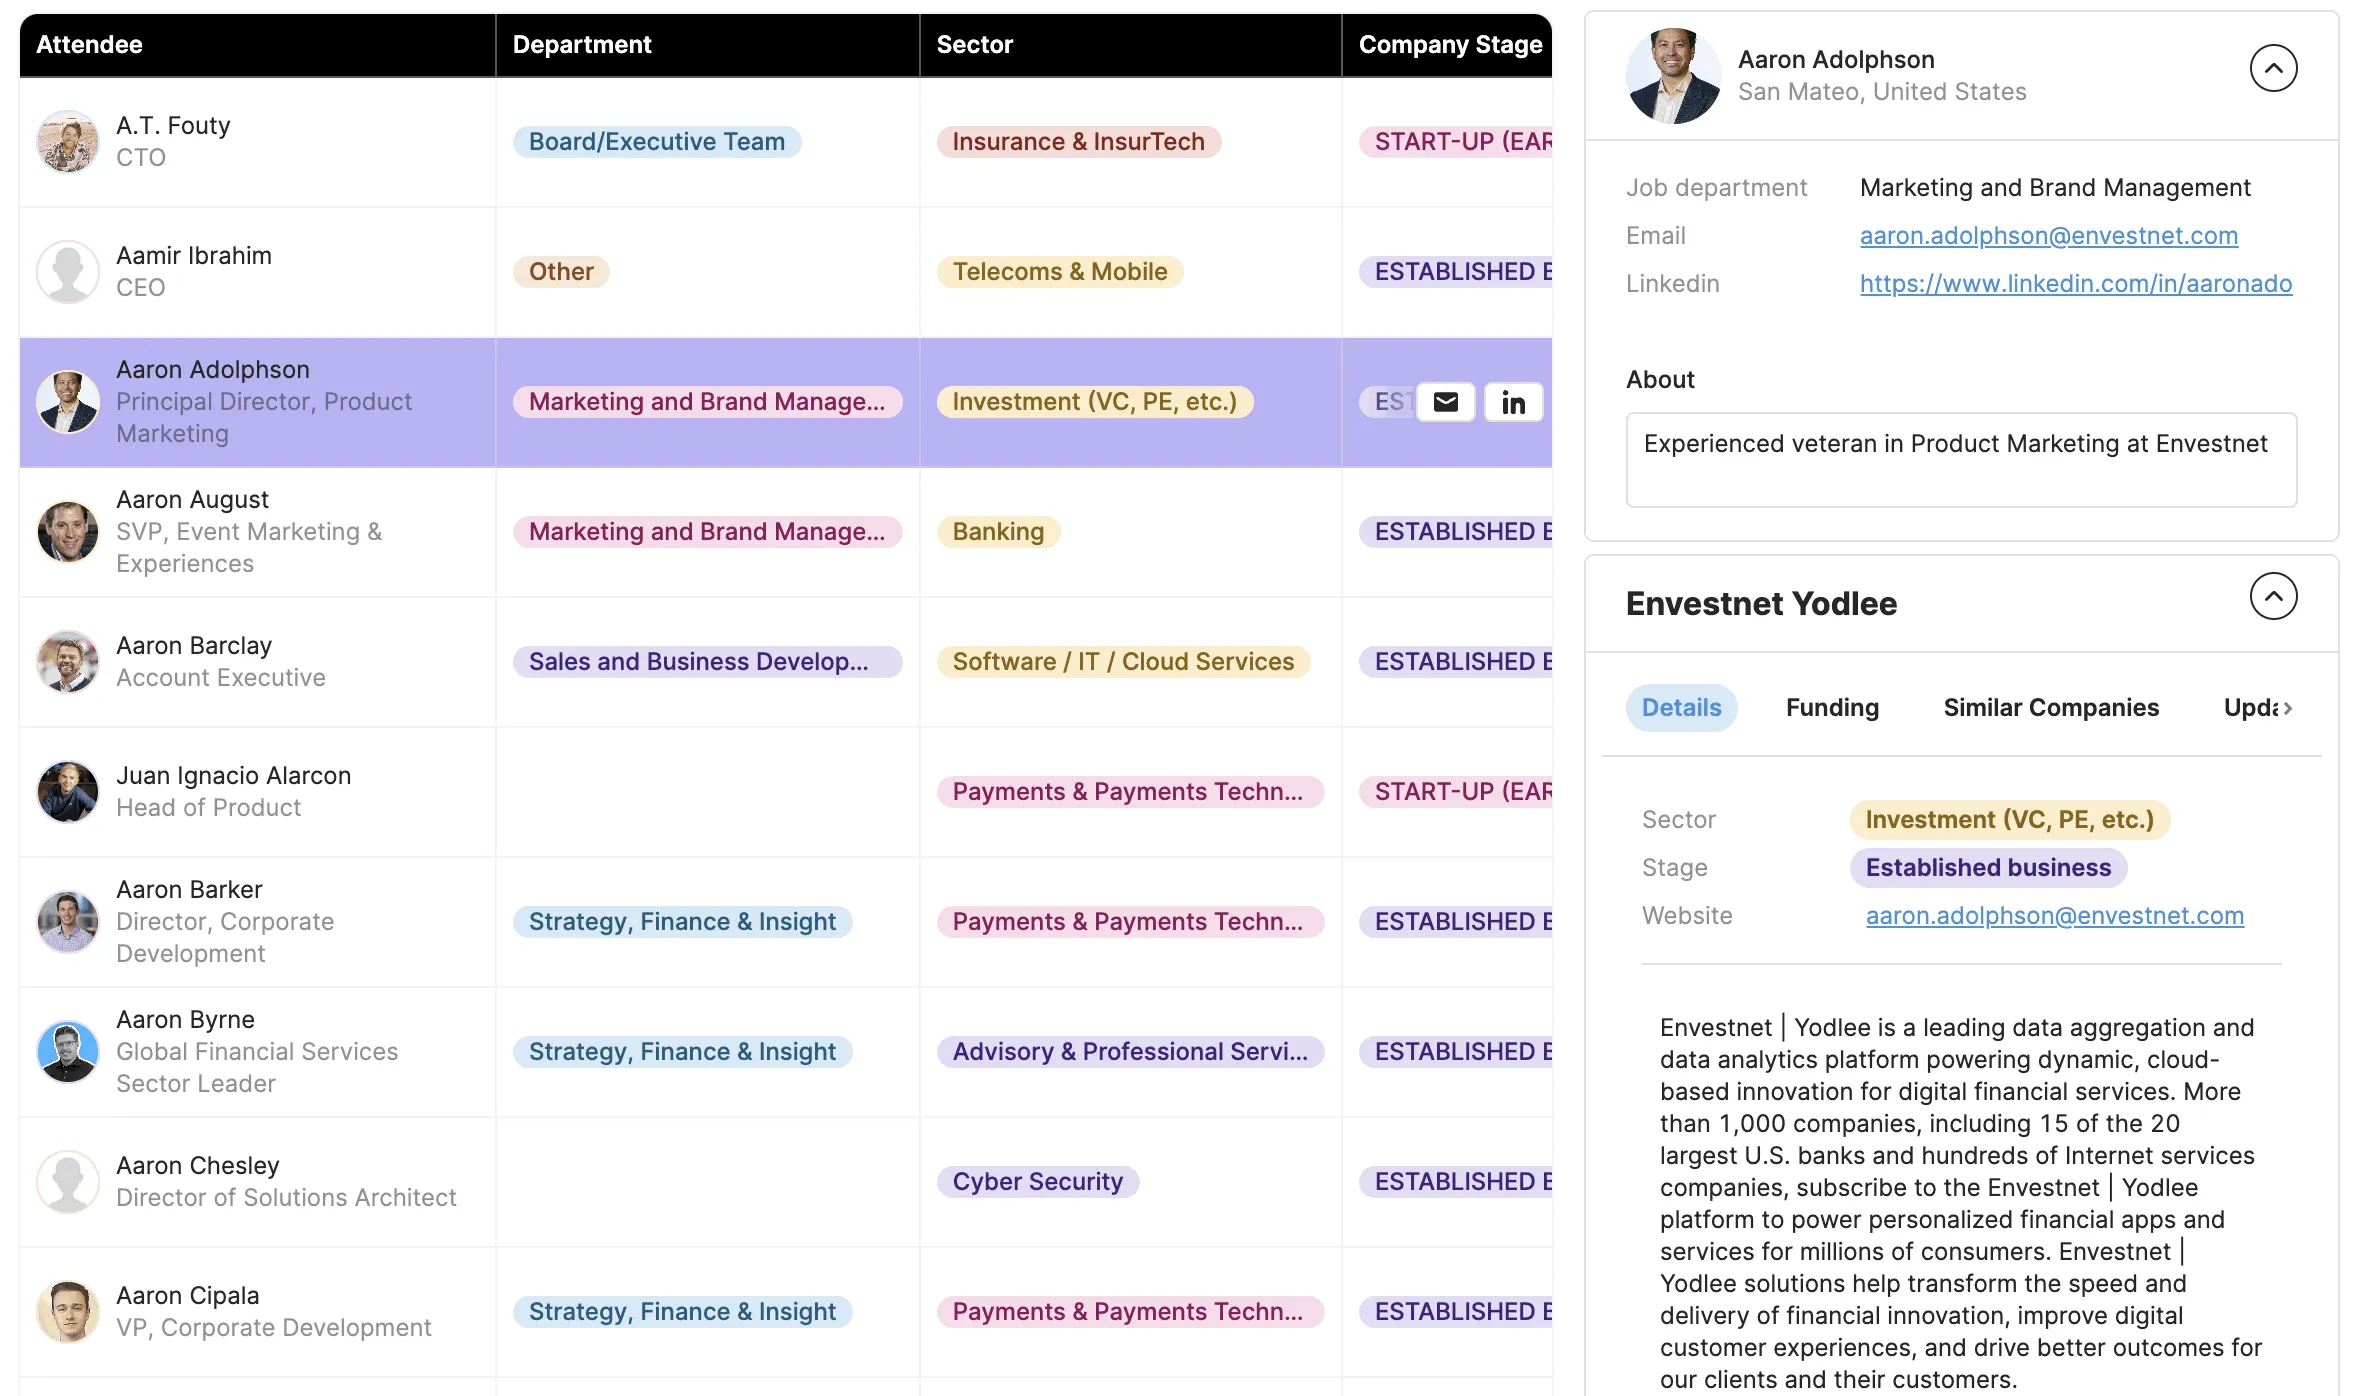This screenshot has height=1396, width=2356.
Task: Click Aaron August's Marketing and Brand Manage... tag
Action: coord(707,532)
